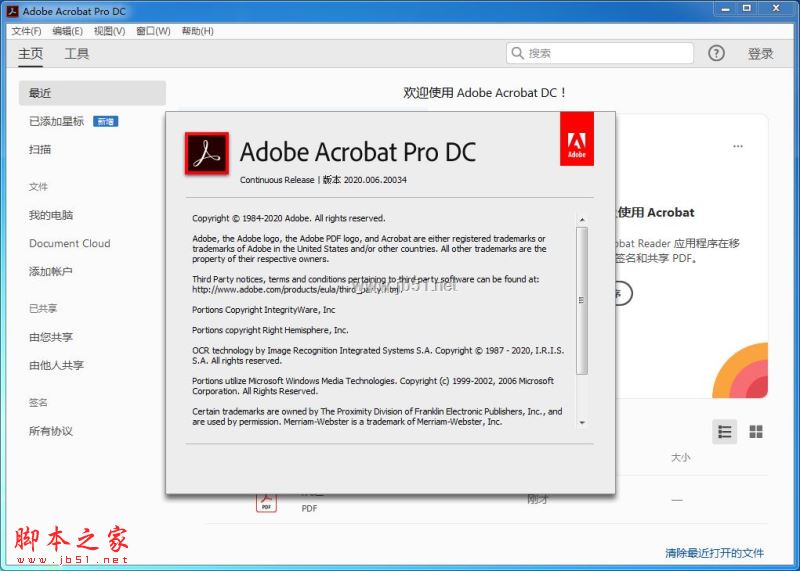Click the Portions Copyright IntegrityWare line

click(x=264, y=310)
